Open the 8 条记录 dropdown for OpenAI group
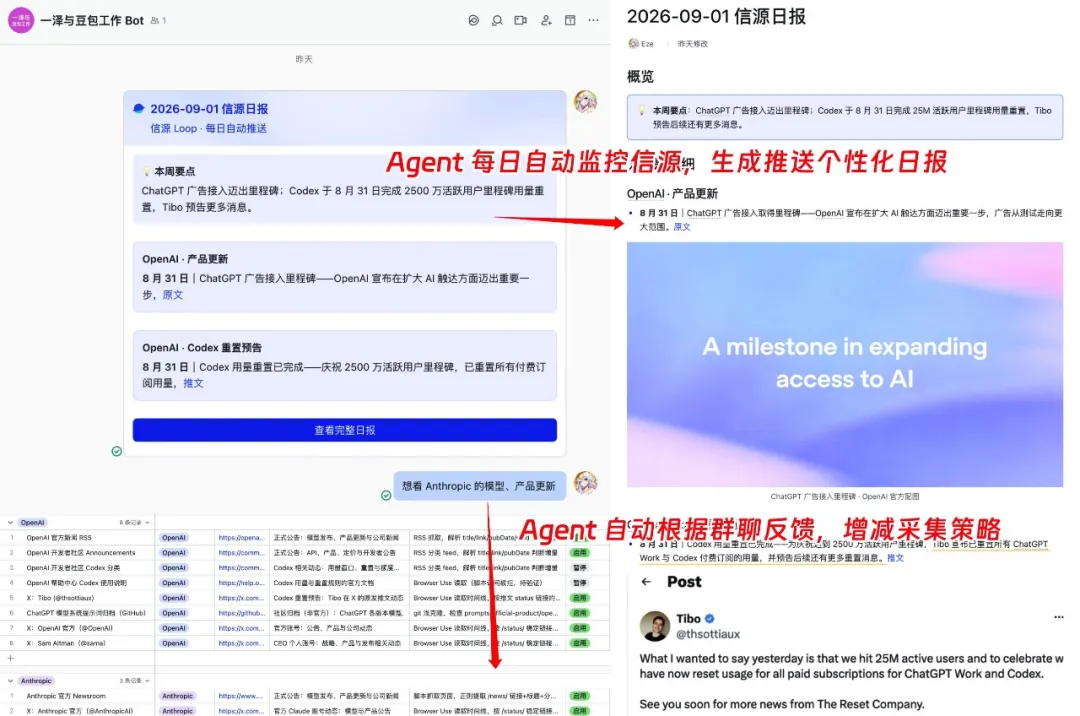This screenshot has width=1080, height=716. click(x=134, y=523)
